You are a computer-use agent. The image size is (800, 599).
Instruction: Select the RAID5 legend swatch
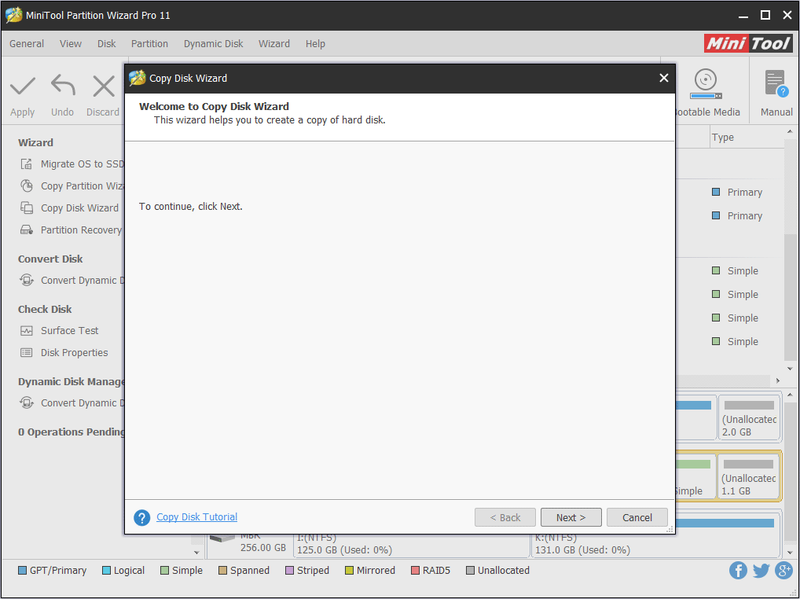pyautogui.click(x=415, y=570)
